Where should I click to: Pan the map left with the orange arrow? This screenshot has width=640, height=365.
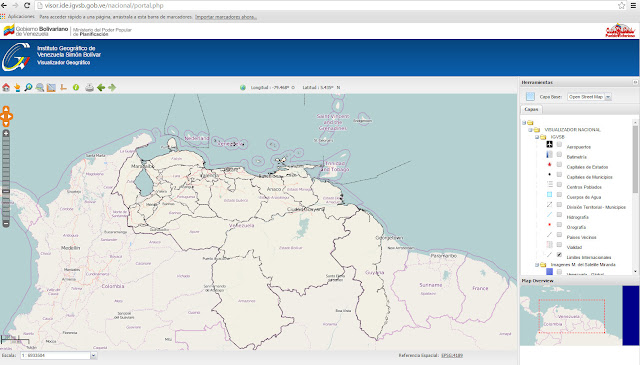point(2,116)
